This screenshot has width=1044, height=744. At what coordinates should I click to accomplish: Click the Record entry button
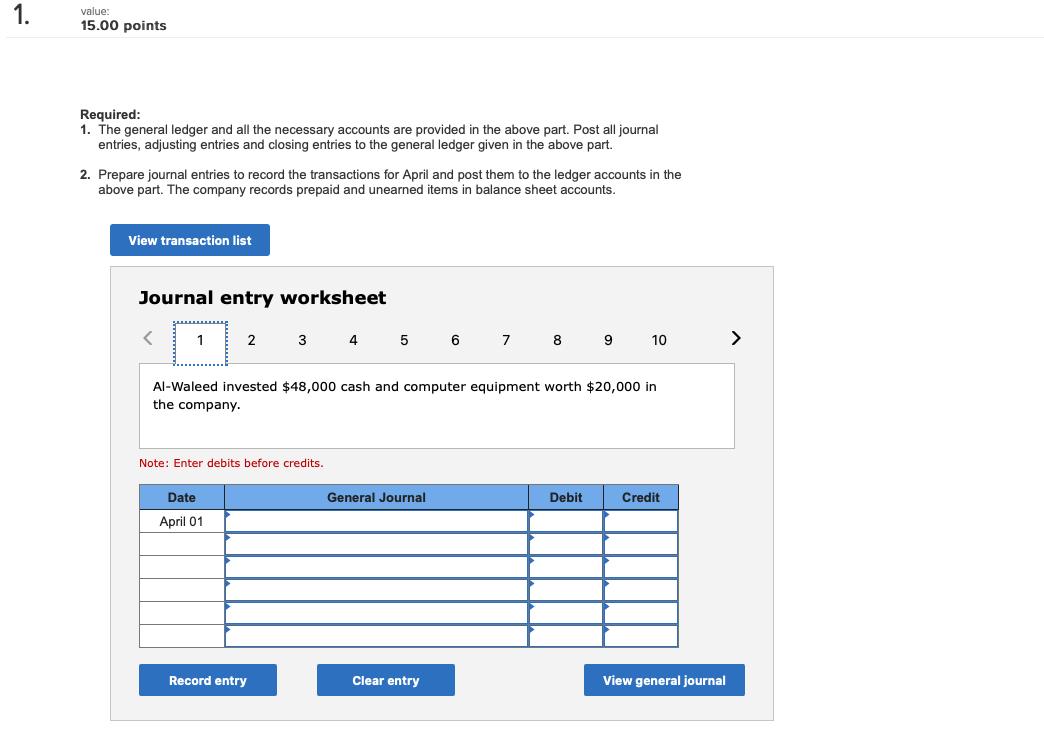coord(207,680)
